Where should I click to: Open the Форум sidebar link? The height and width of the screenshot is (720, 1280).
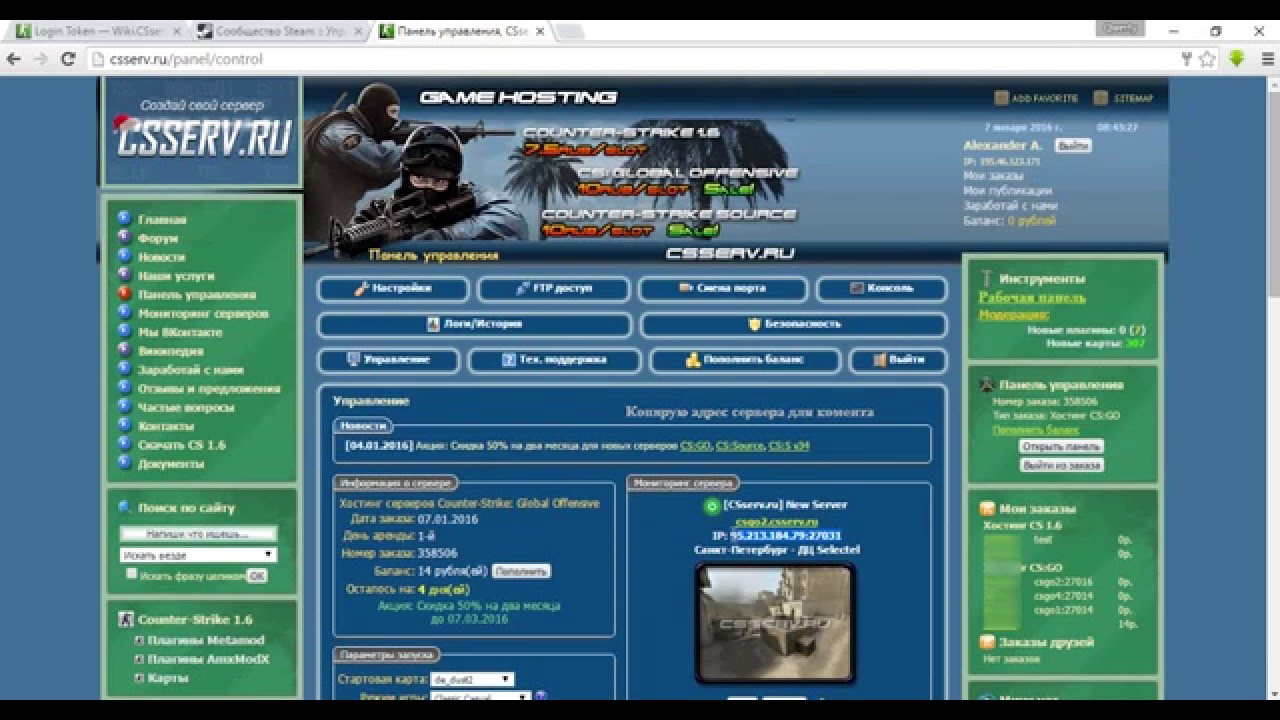pyautogui.click(x=158, y=238)
